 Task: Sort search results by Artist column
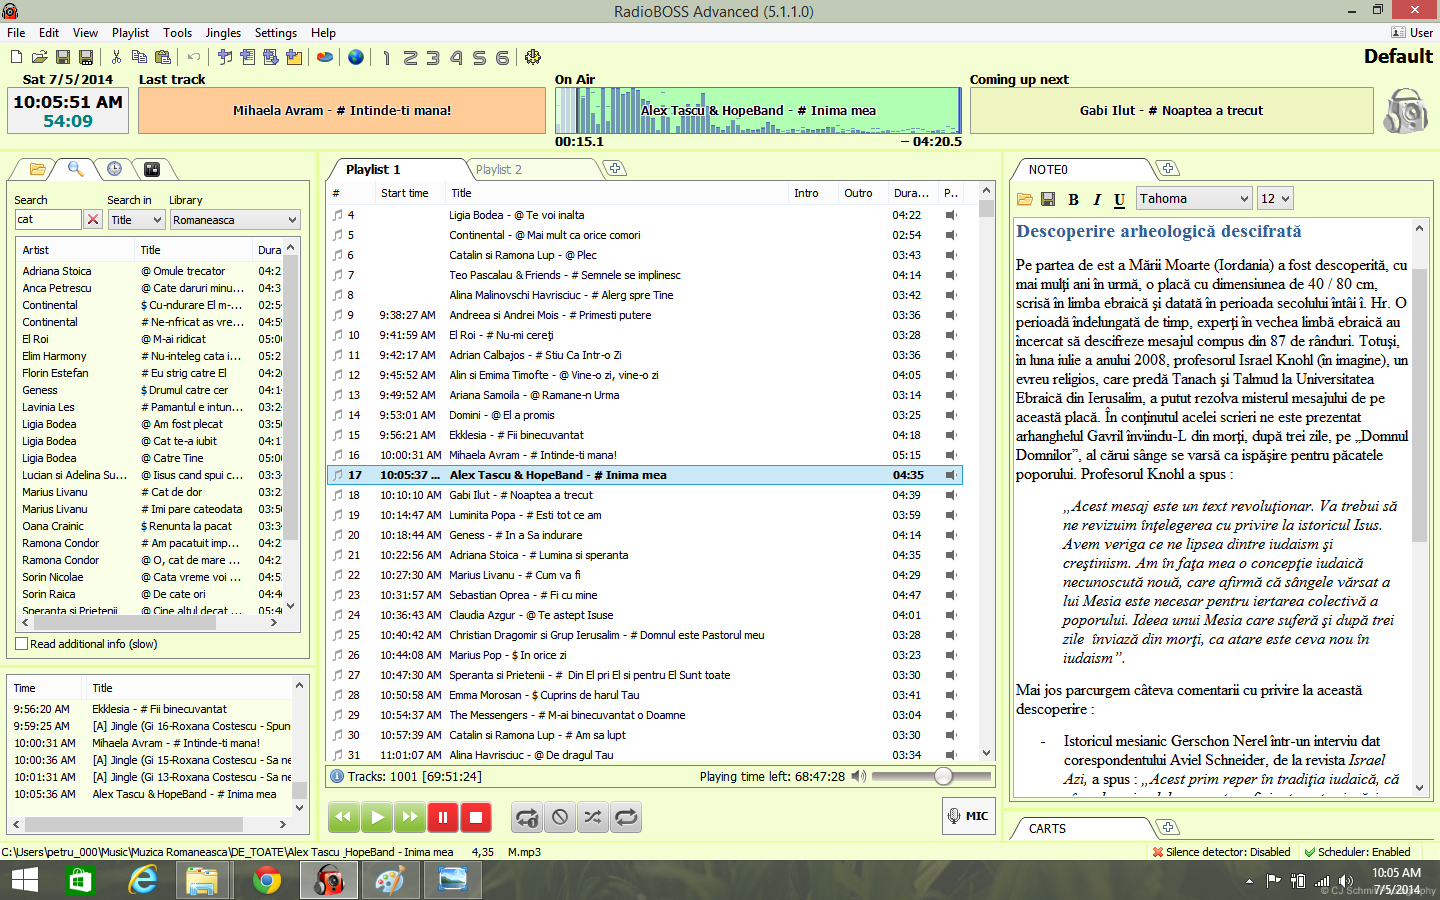[75, 250]
